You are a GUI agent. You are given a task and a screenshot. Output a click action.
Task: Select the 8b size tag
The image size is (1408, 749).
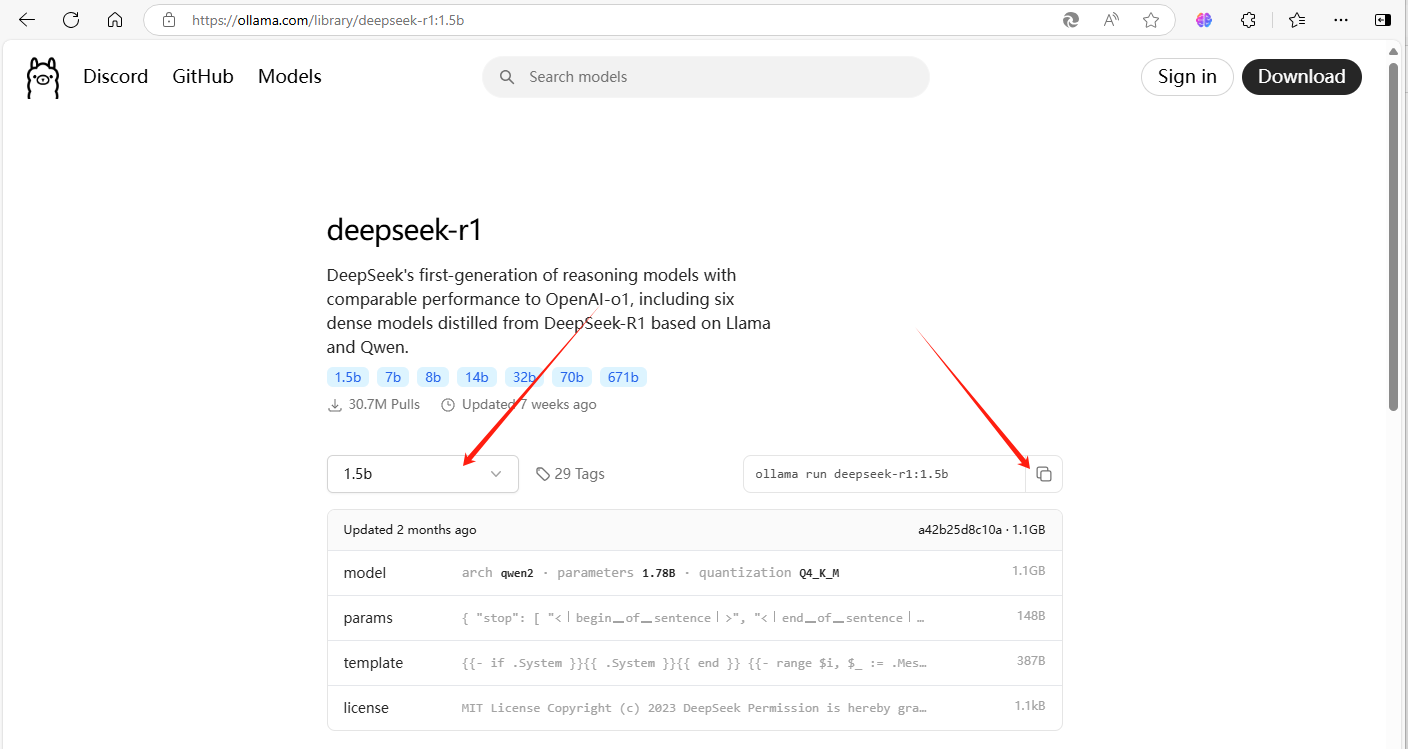tap(433, 377)
